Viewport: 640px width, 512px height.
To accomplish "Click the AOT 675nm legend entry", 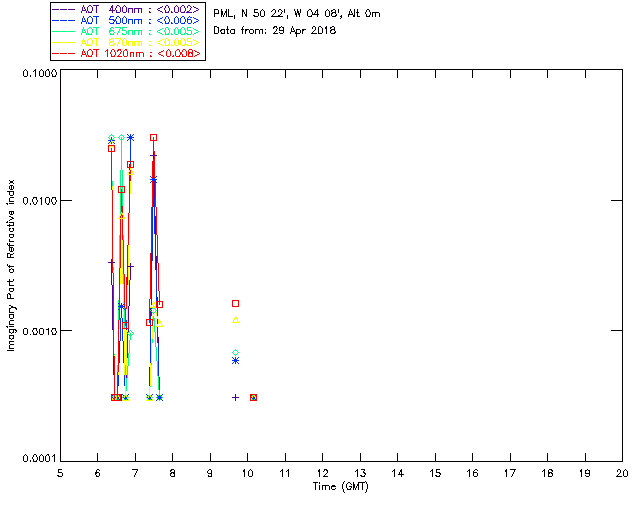I will pos(127,31).
